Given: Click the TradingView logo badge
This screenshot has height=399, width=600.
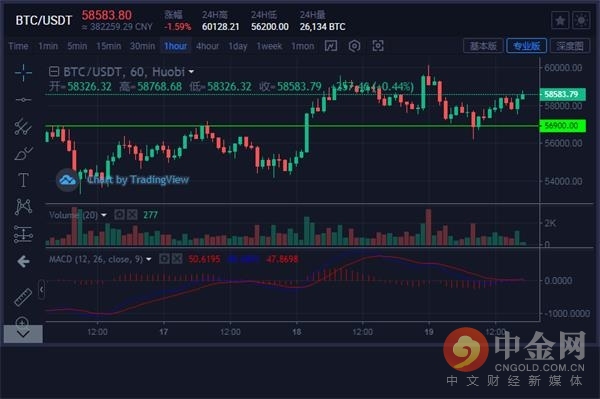Looking at the screenshot, I should click(67, 180).
